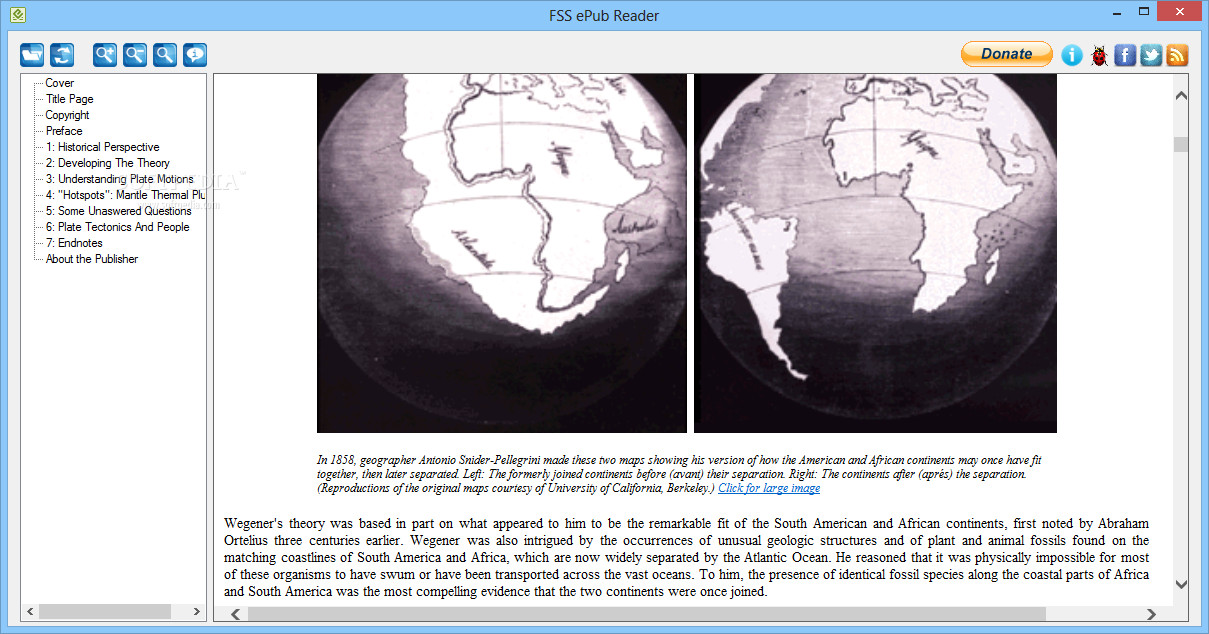Open the 'Click for large image' link
This screenshot has height=634, width=1209.
coord(769,488)
